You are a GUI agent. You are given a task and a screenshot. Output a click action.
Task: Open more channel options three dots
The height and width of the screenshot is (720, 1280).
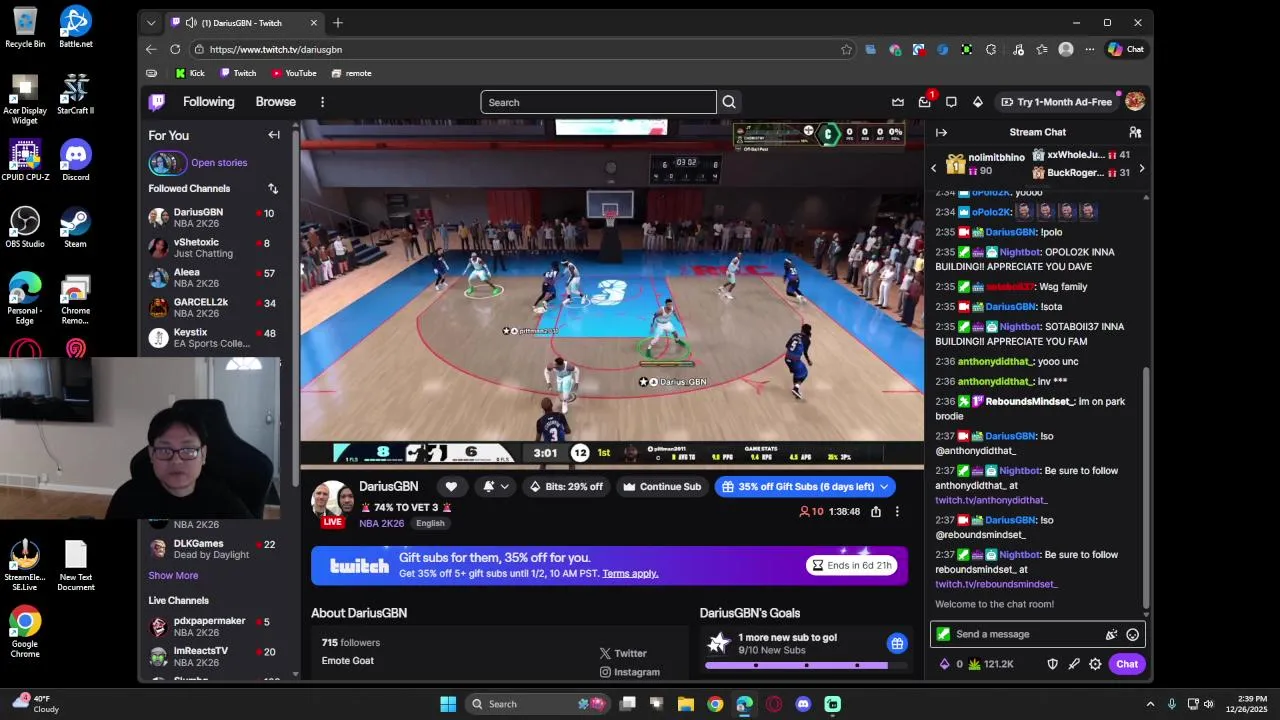coord(897,512)
